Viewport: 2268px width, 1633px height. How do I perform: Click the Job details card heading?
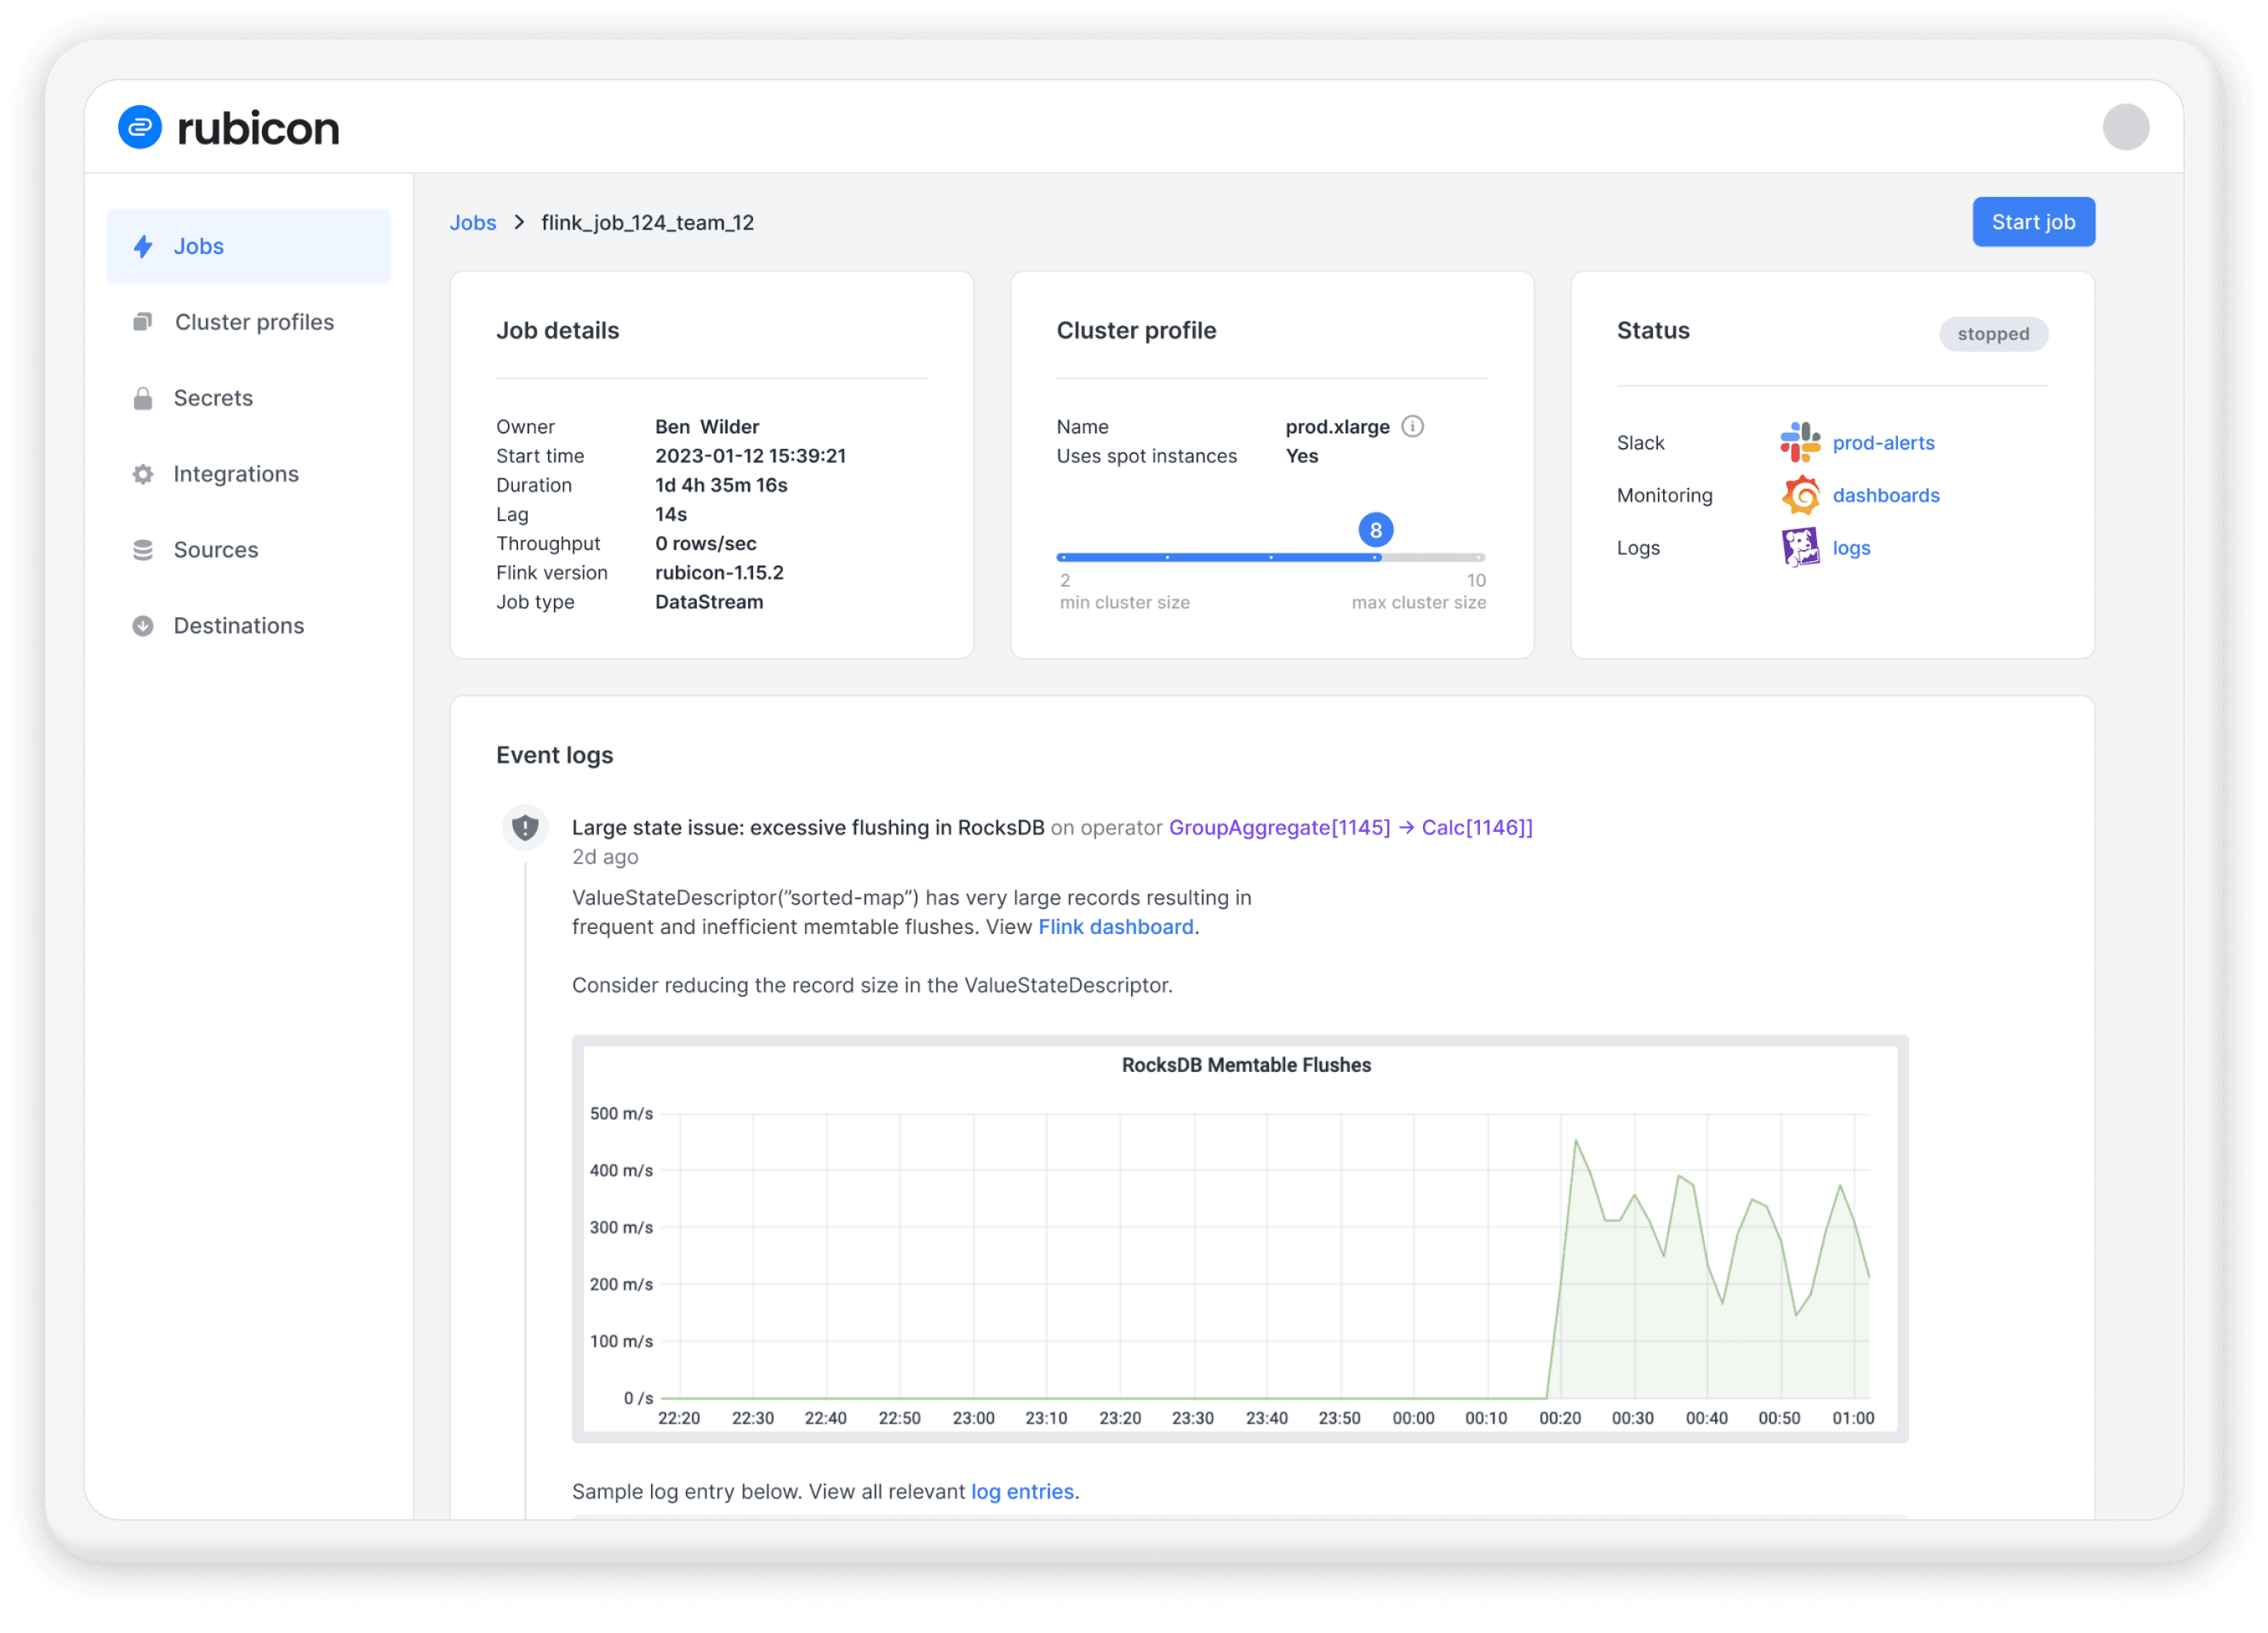(x=557, y=330)
